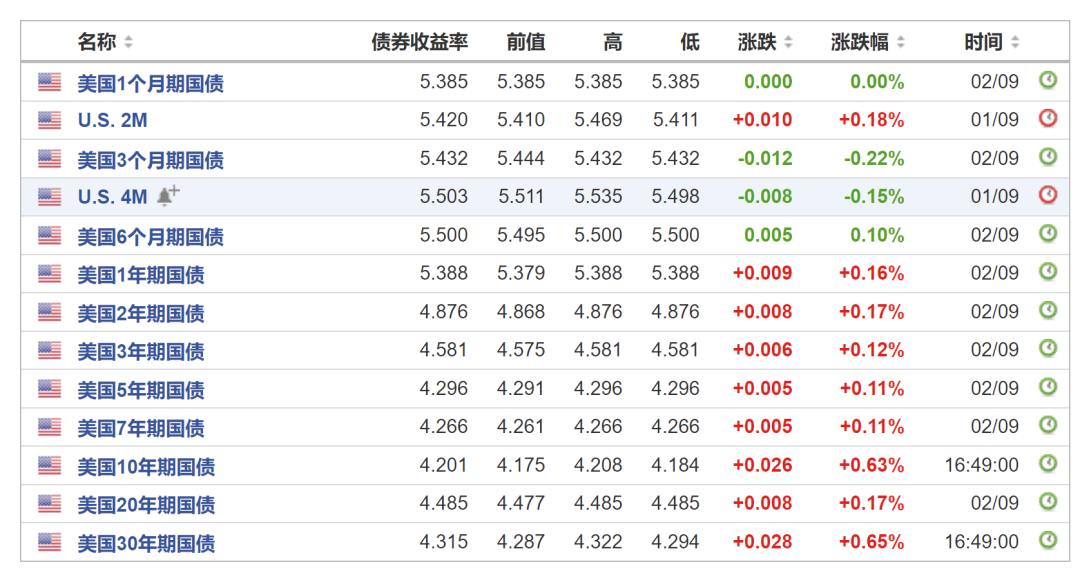Click green clock icon for 美国1个月期国债
This screenshot has width=1080, height=569.
(1047, 80)
